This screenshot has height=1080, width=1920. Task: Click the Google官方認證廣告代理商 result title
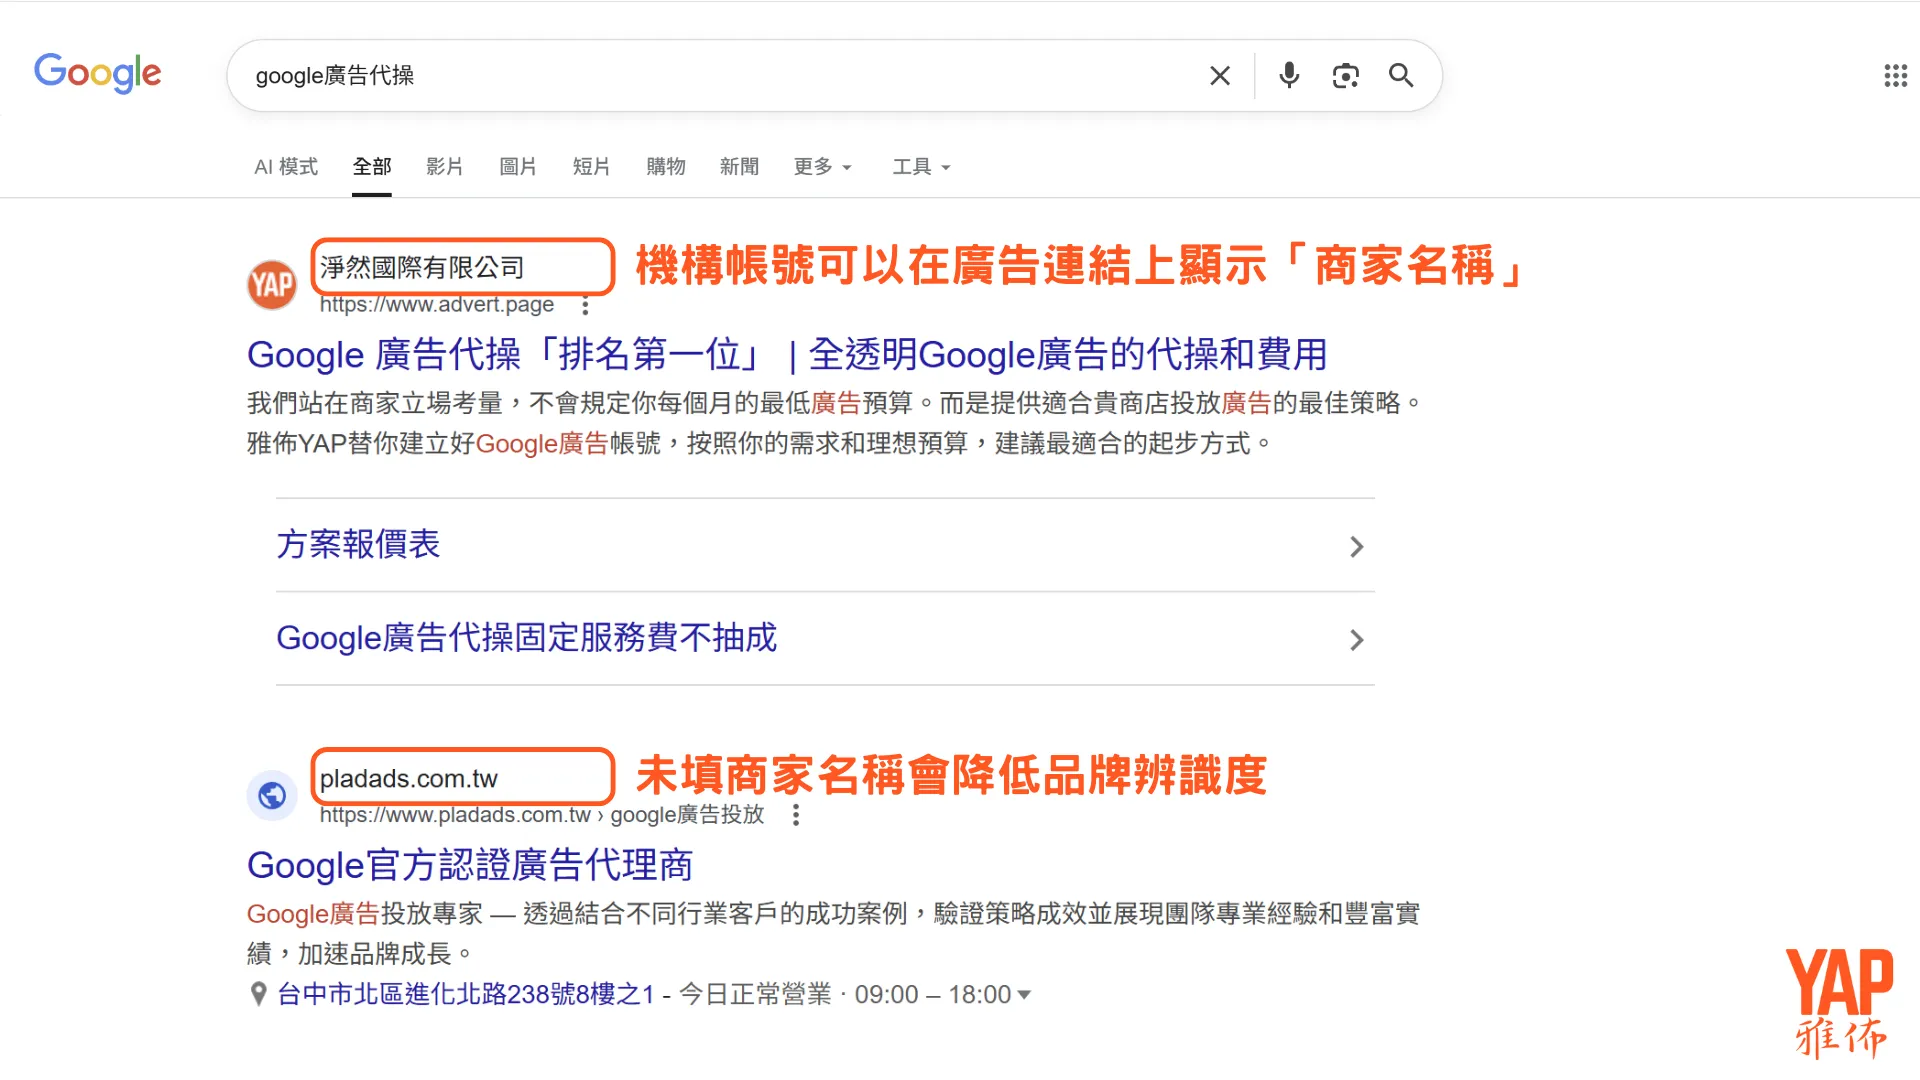(x=470, y=865)
